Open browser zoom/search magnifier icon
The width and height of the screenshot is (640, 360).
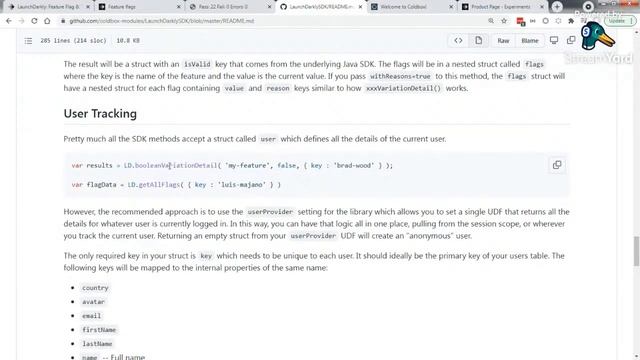tap(491, 21)
